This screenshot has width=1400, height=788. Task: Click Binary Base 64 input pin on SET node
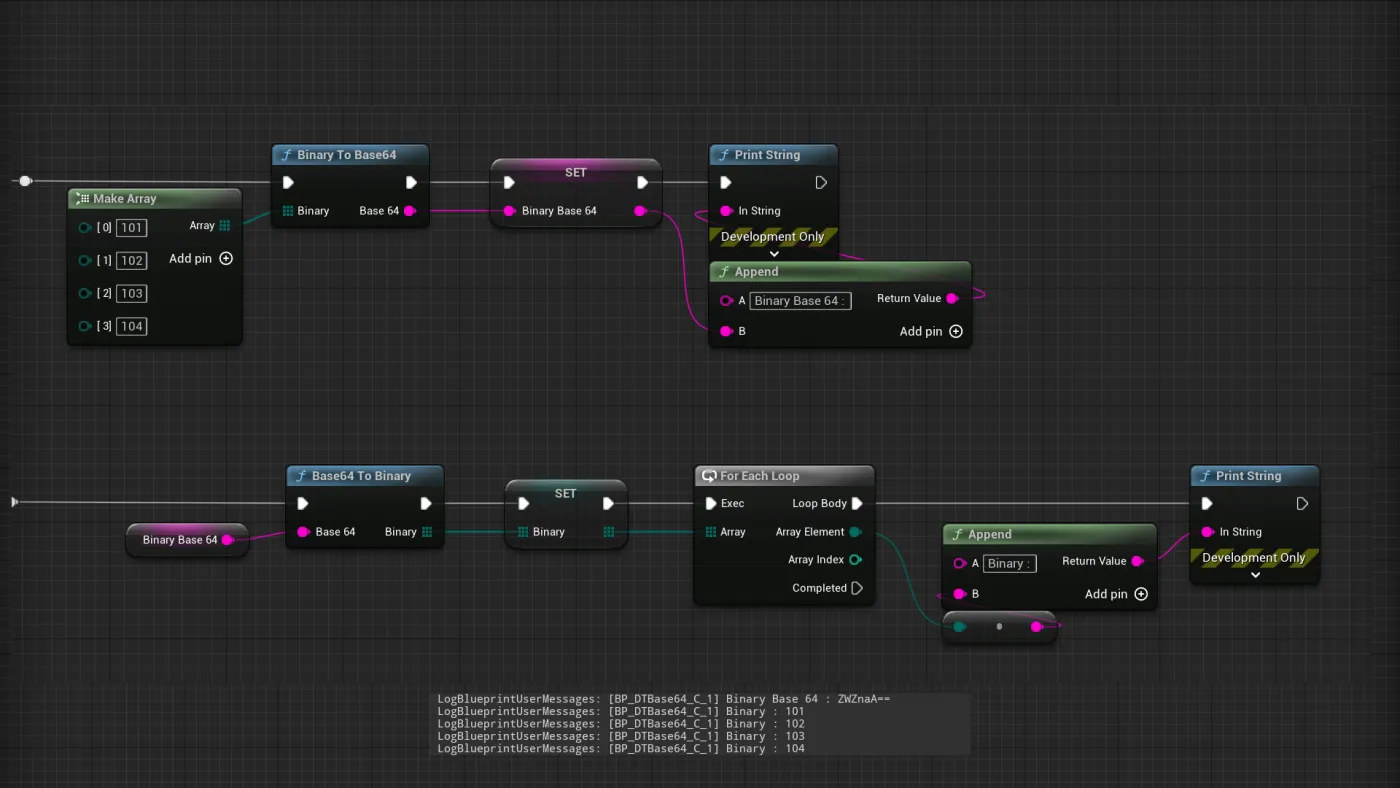click(x=509, y=211)
